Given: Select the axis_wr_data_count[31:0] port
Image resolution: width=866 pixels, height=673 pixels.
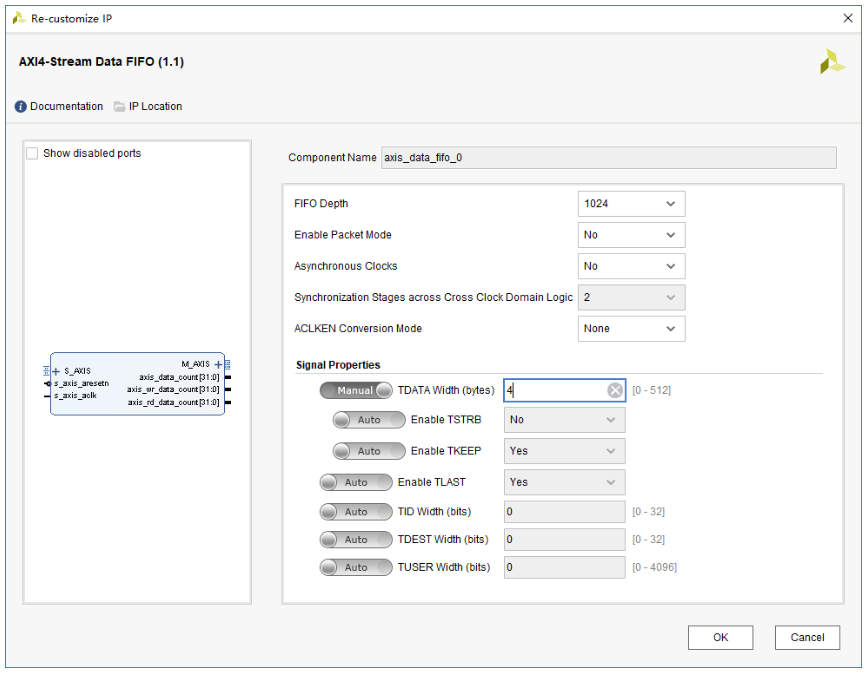Looking at the screenshot, I should [173, 389].
